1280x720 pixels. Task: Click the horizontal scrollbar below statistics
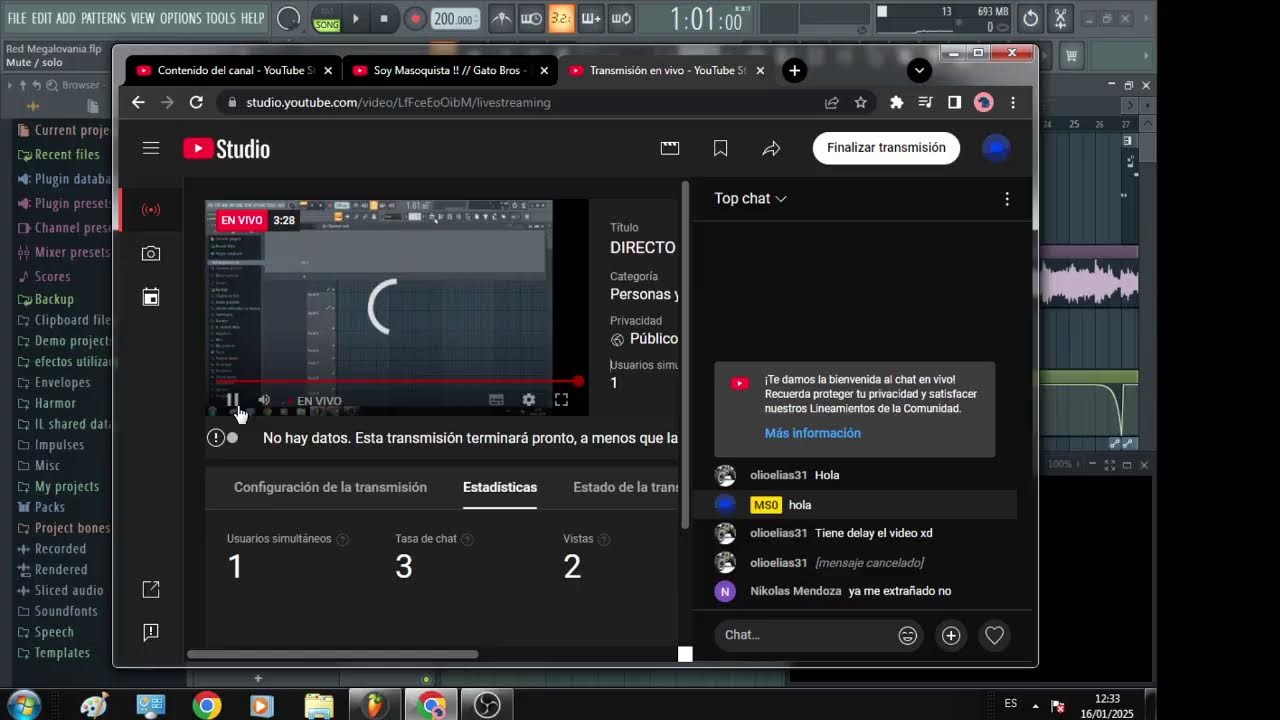[x=332, y=655]
